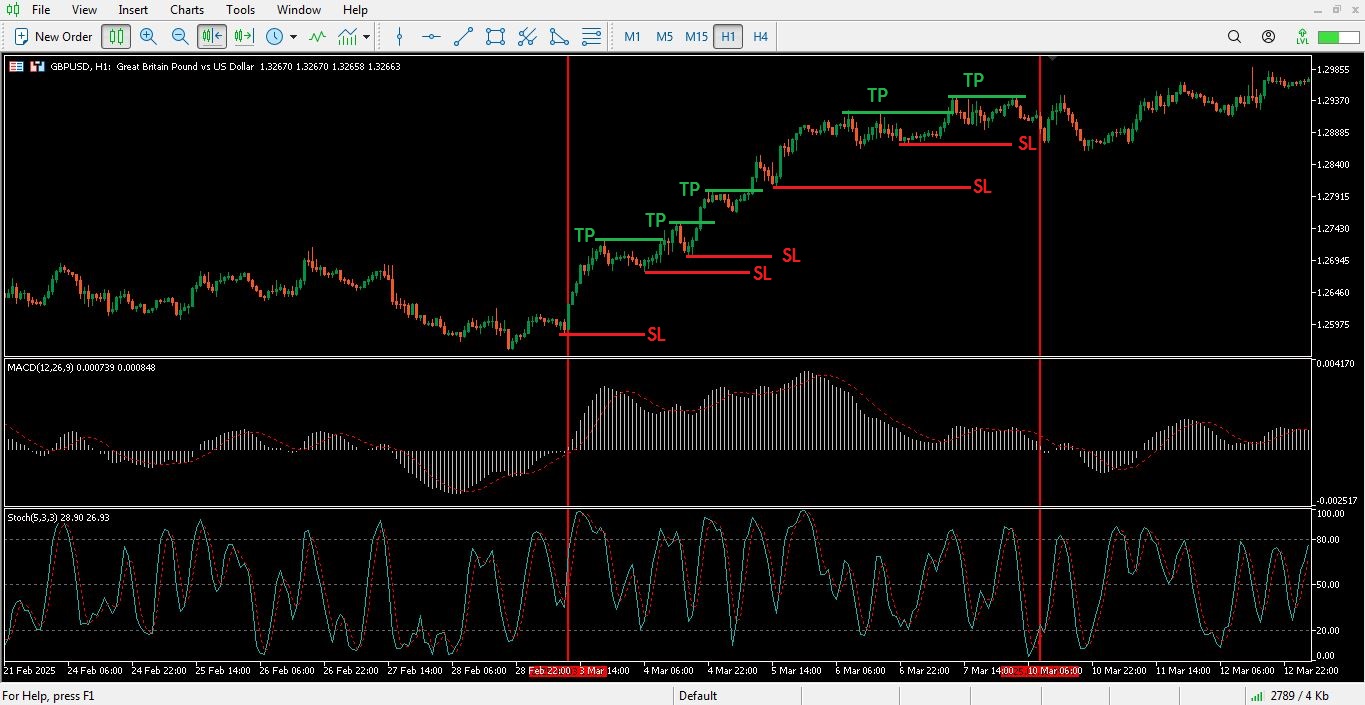Select the rectangle shapes drawing tool

point(495,37)
